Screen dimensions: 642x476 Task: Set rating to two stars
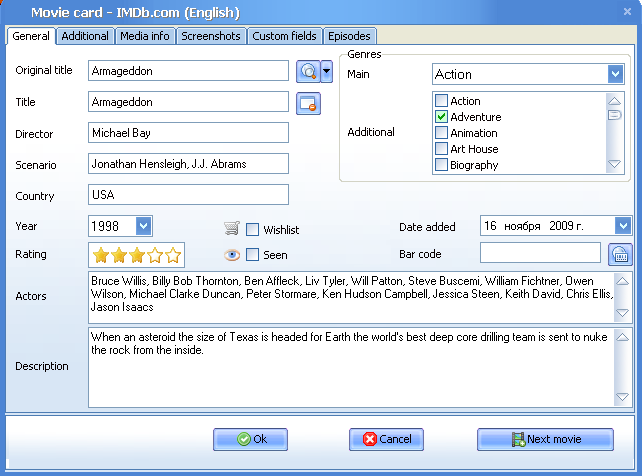pos(119,255)
